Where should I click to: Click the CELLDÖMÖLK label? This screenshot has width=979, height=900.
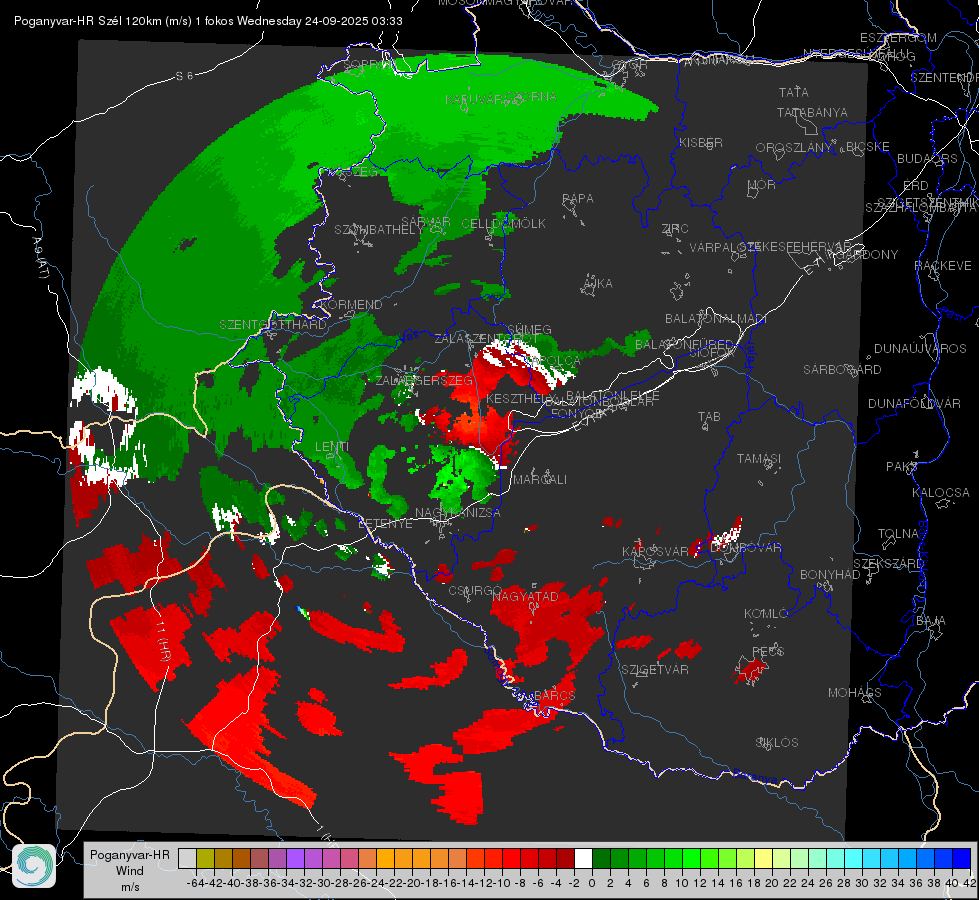tap(503, 223)
